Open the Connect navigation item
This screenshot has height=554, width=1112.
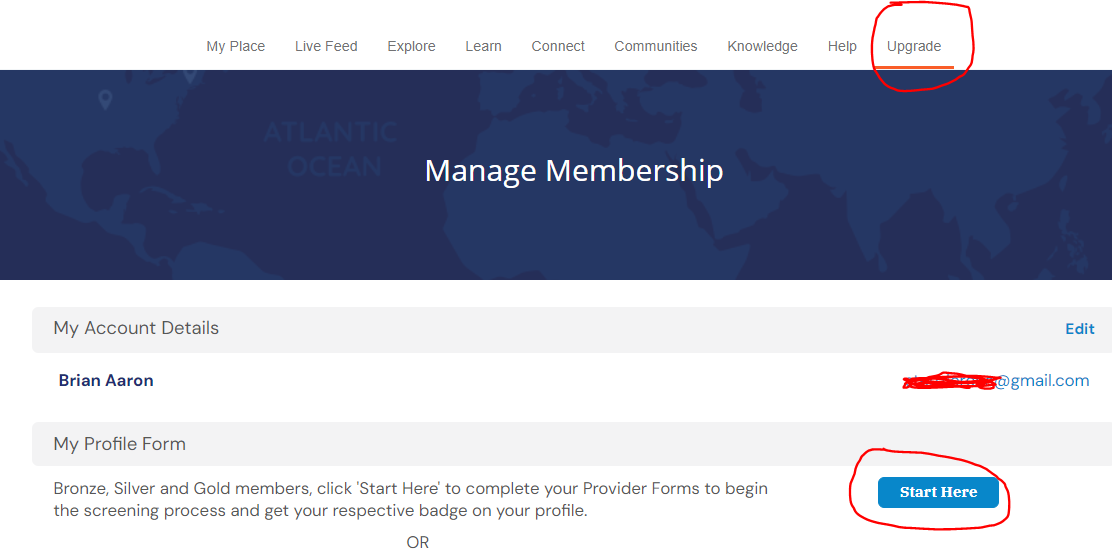pos(558,46)
